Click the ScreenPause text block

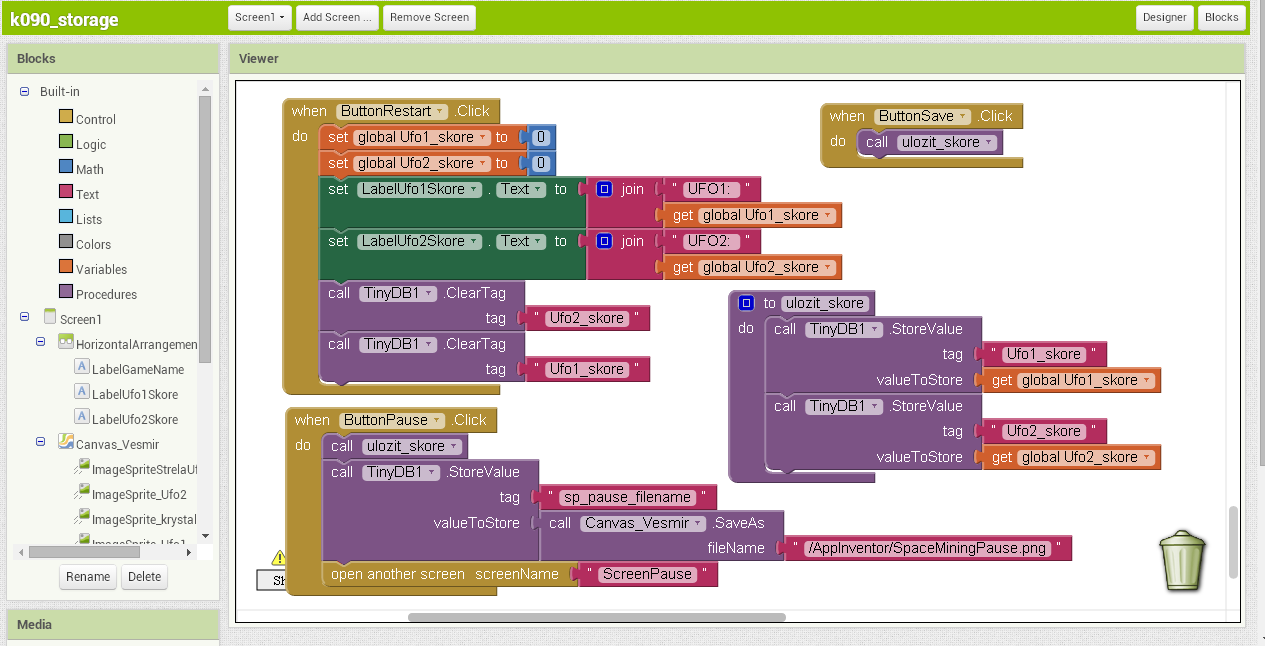647,574
